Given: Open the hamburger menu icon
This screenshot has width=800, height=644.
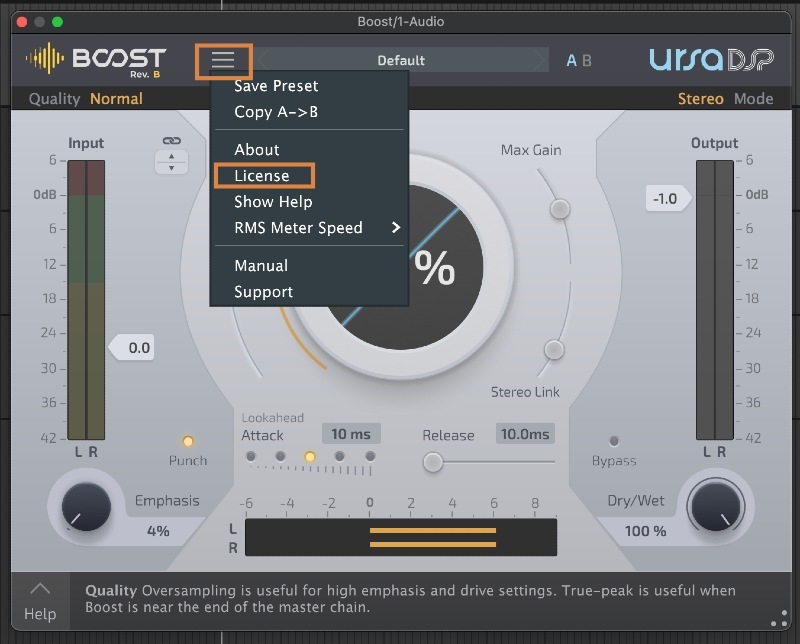Looking at the screenshot, I should pyautogui.click(x=223, y=60).
